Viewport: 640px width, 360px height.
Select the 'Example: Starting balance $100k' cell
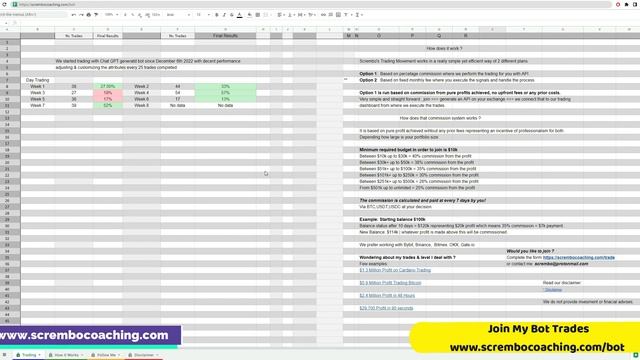point(392,219)
